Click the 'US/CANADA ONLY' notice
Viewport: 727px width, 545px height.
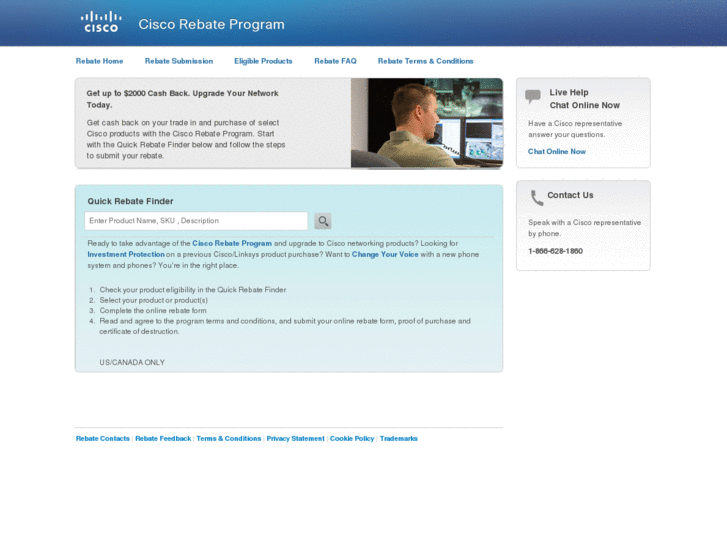[132, 363]
